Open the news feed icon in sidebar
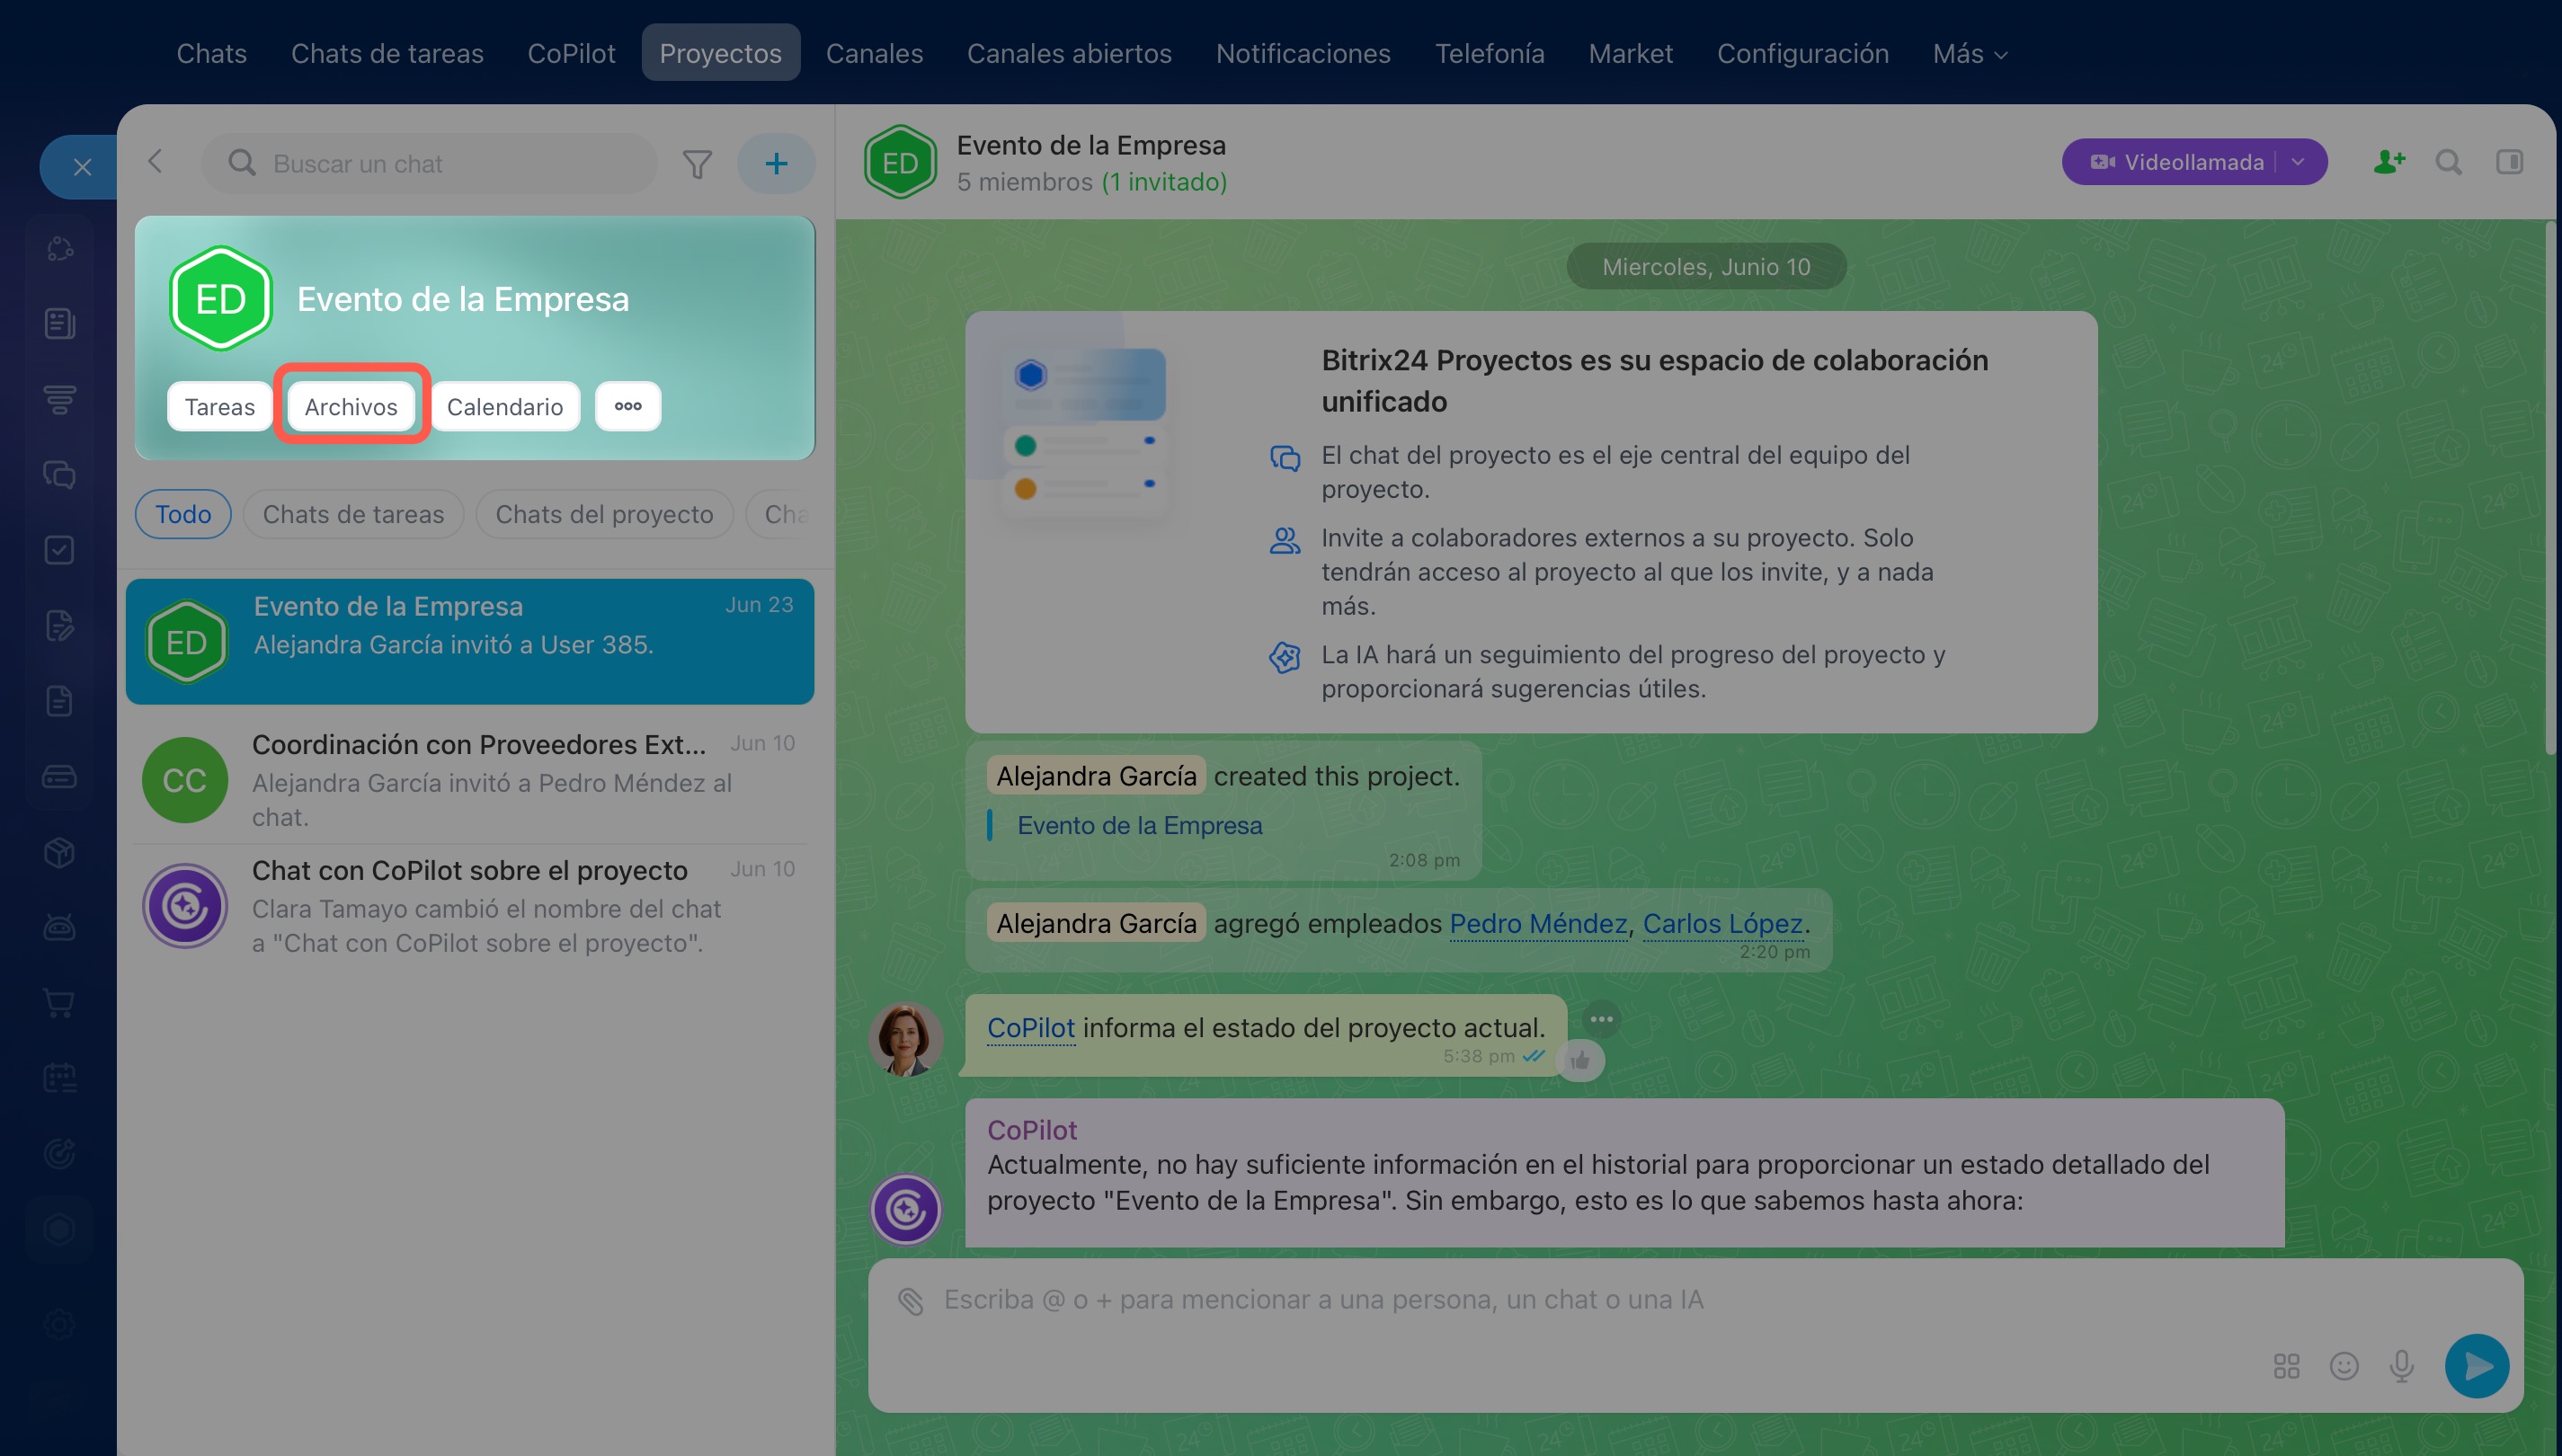The height and width of the screenshot is (1456, 2562). 60,323
